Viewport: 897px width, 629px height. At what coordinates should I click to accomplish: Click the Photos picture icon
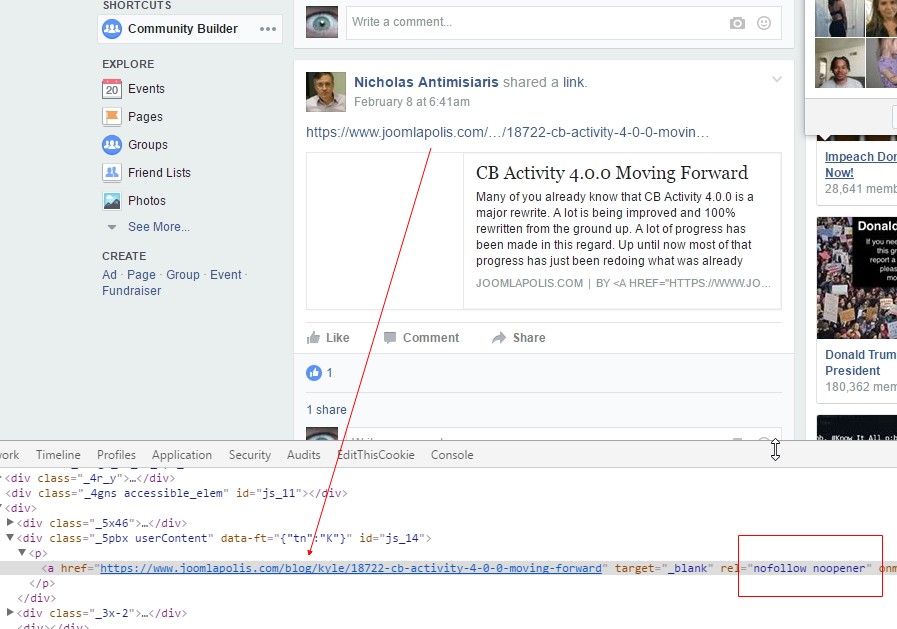point(112,201)
